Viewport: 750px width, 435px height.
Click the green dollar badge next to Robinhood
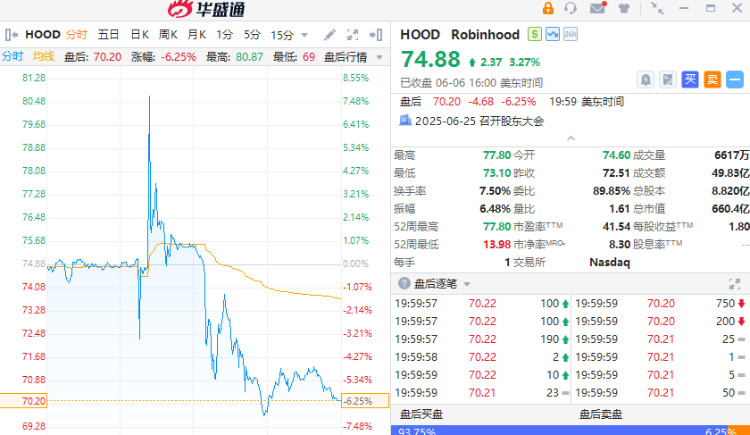click(x=534, y=34)
